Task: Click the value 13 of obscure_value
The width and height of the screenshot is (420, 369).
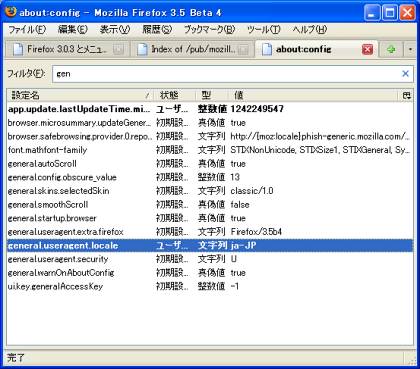Action: [235, 177]
